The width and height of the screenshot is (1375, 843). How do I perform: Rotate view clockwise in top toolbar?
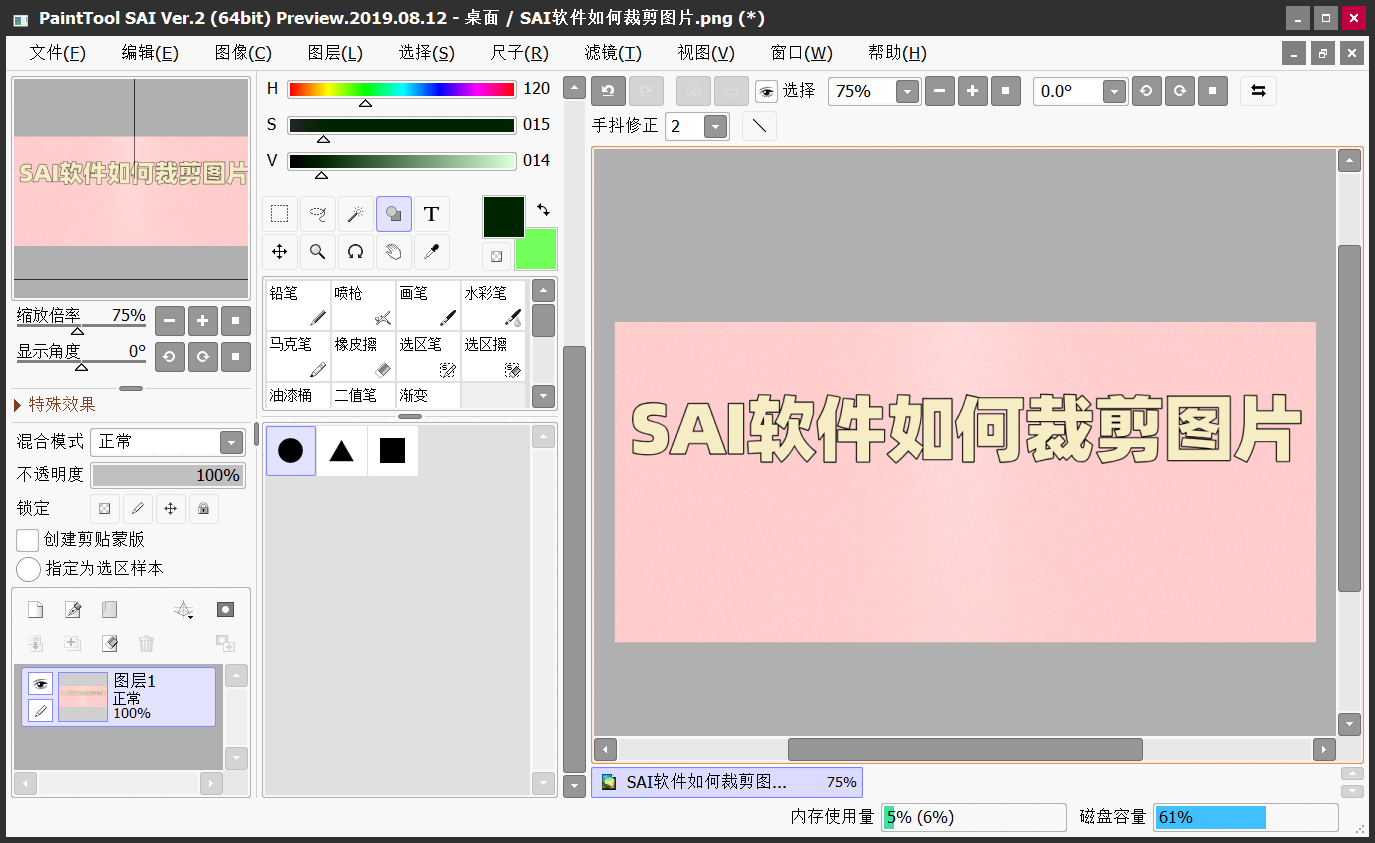coord(1180,91)
